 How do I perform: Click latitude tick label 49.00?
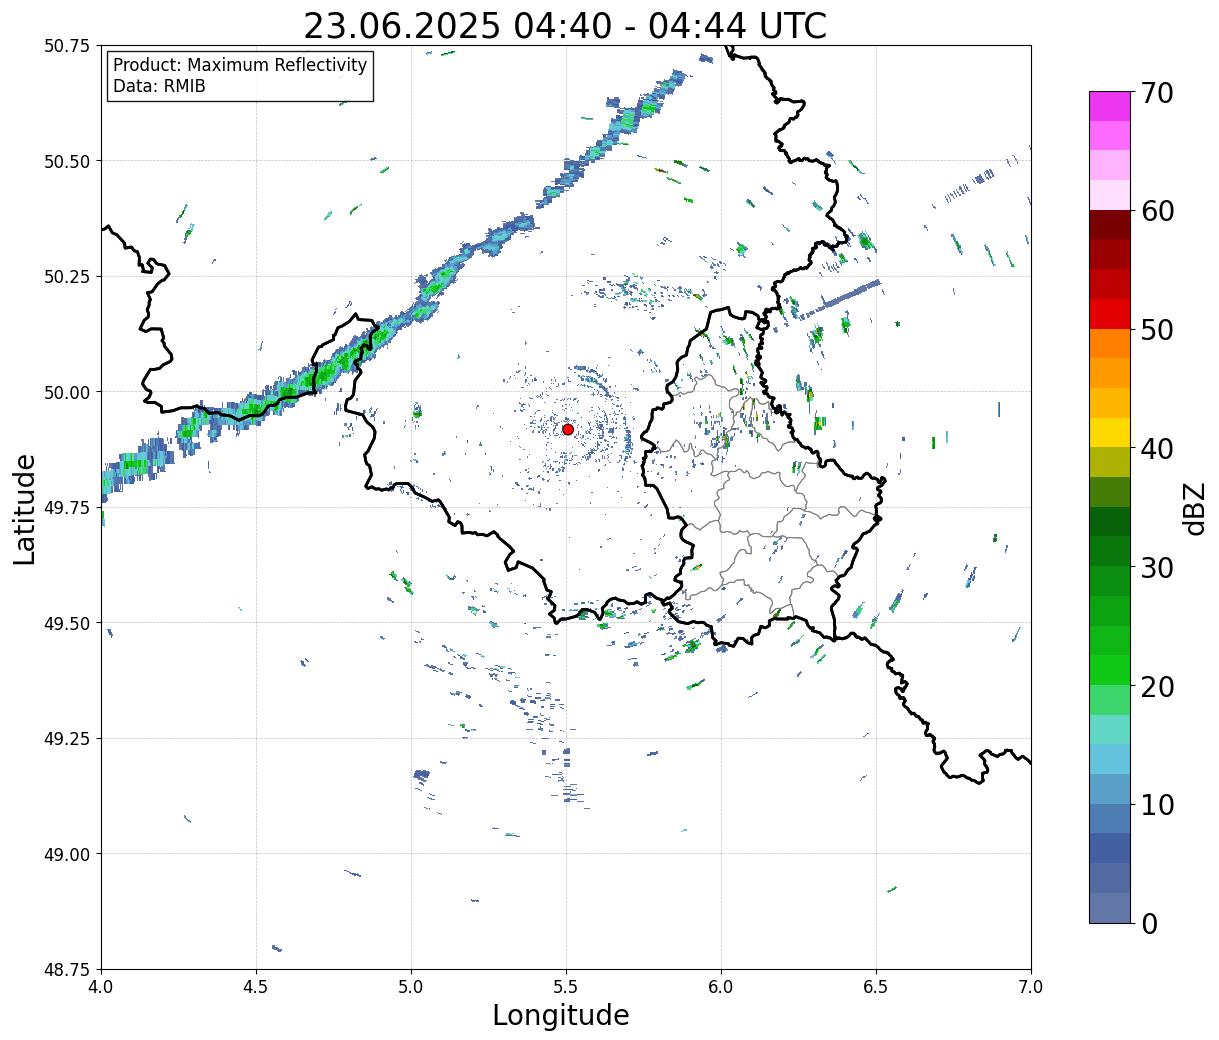click(67, 854)
